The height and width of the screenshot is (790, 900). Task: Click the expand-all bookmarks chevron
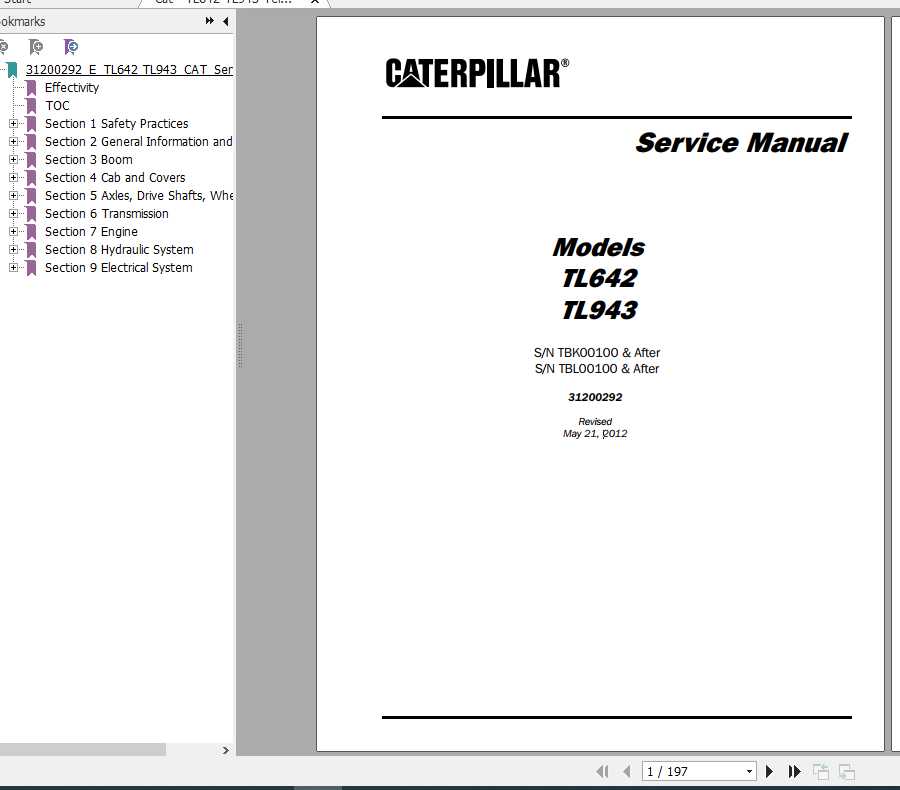point(208,21)
